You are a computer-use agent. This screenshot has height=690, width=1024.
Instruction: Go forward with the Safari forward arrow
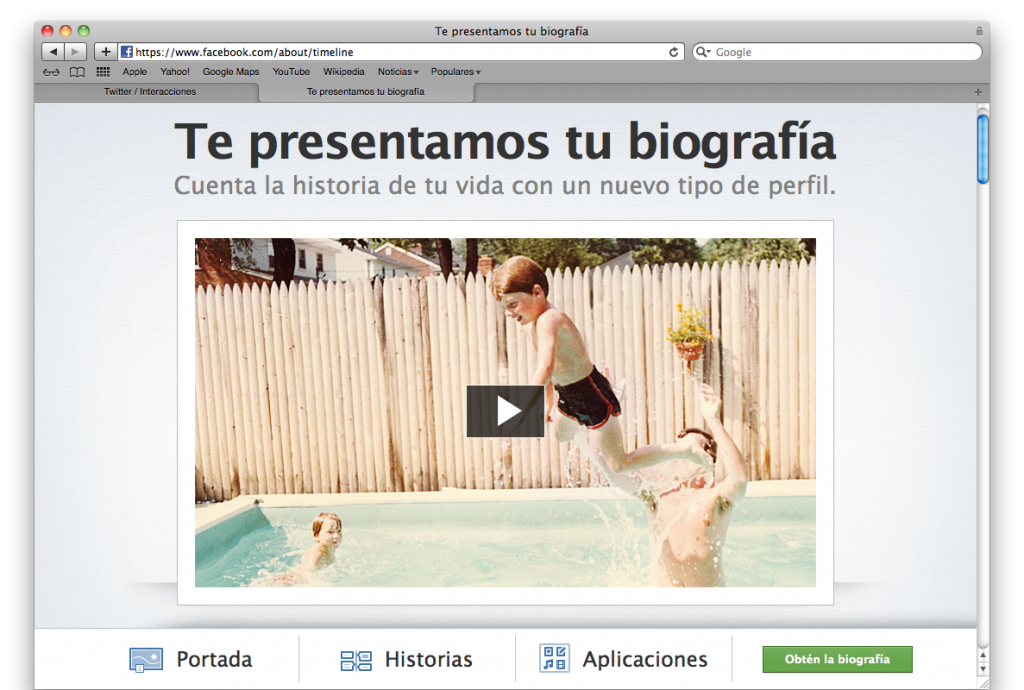pos(76,52)
